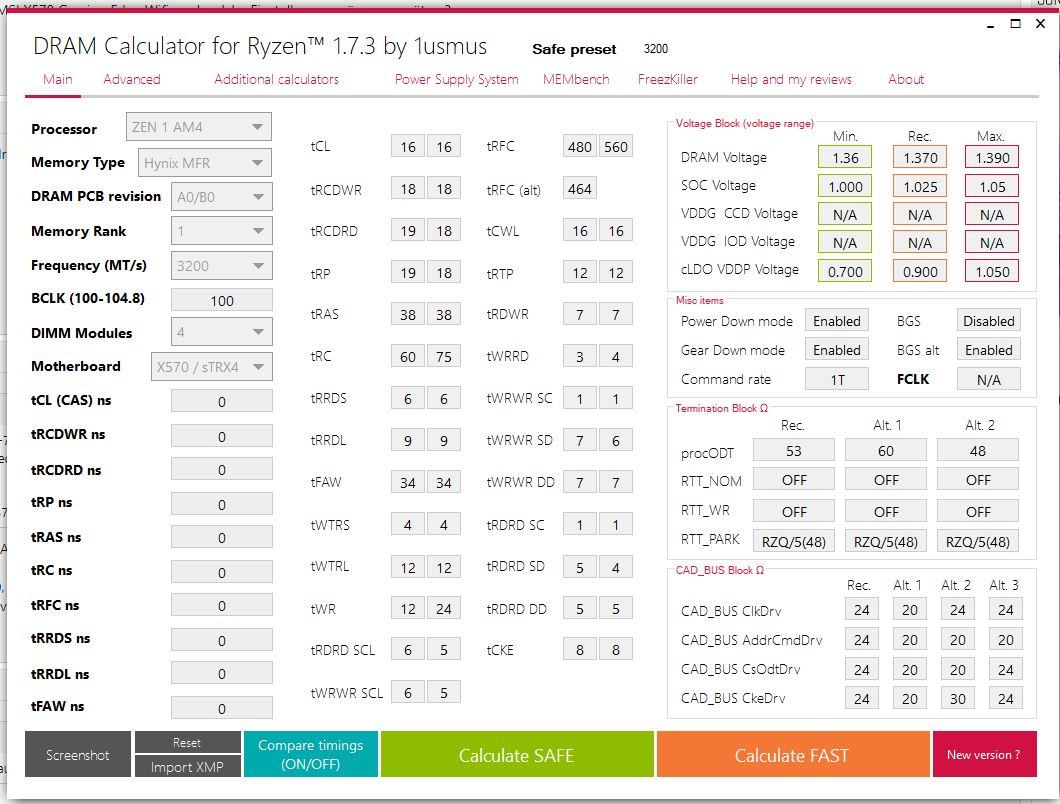This screenshot has width=1060, height=804.
Task: Minimize the DRAM Calculator window
Action: (x=990, y=25)
